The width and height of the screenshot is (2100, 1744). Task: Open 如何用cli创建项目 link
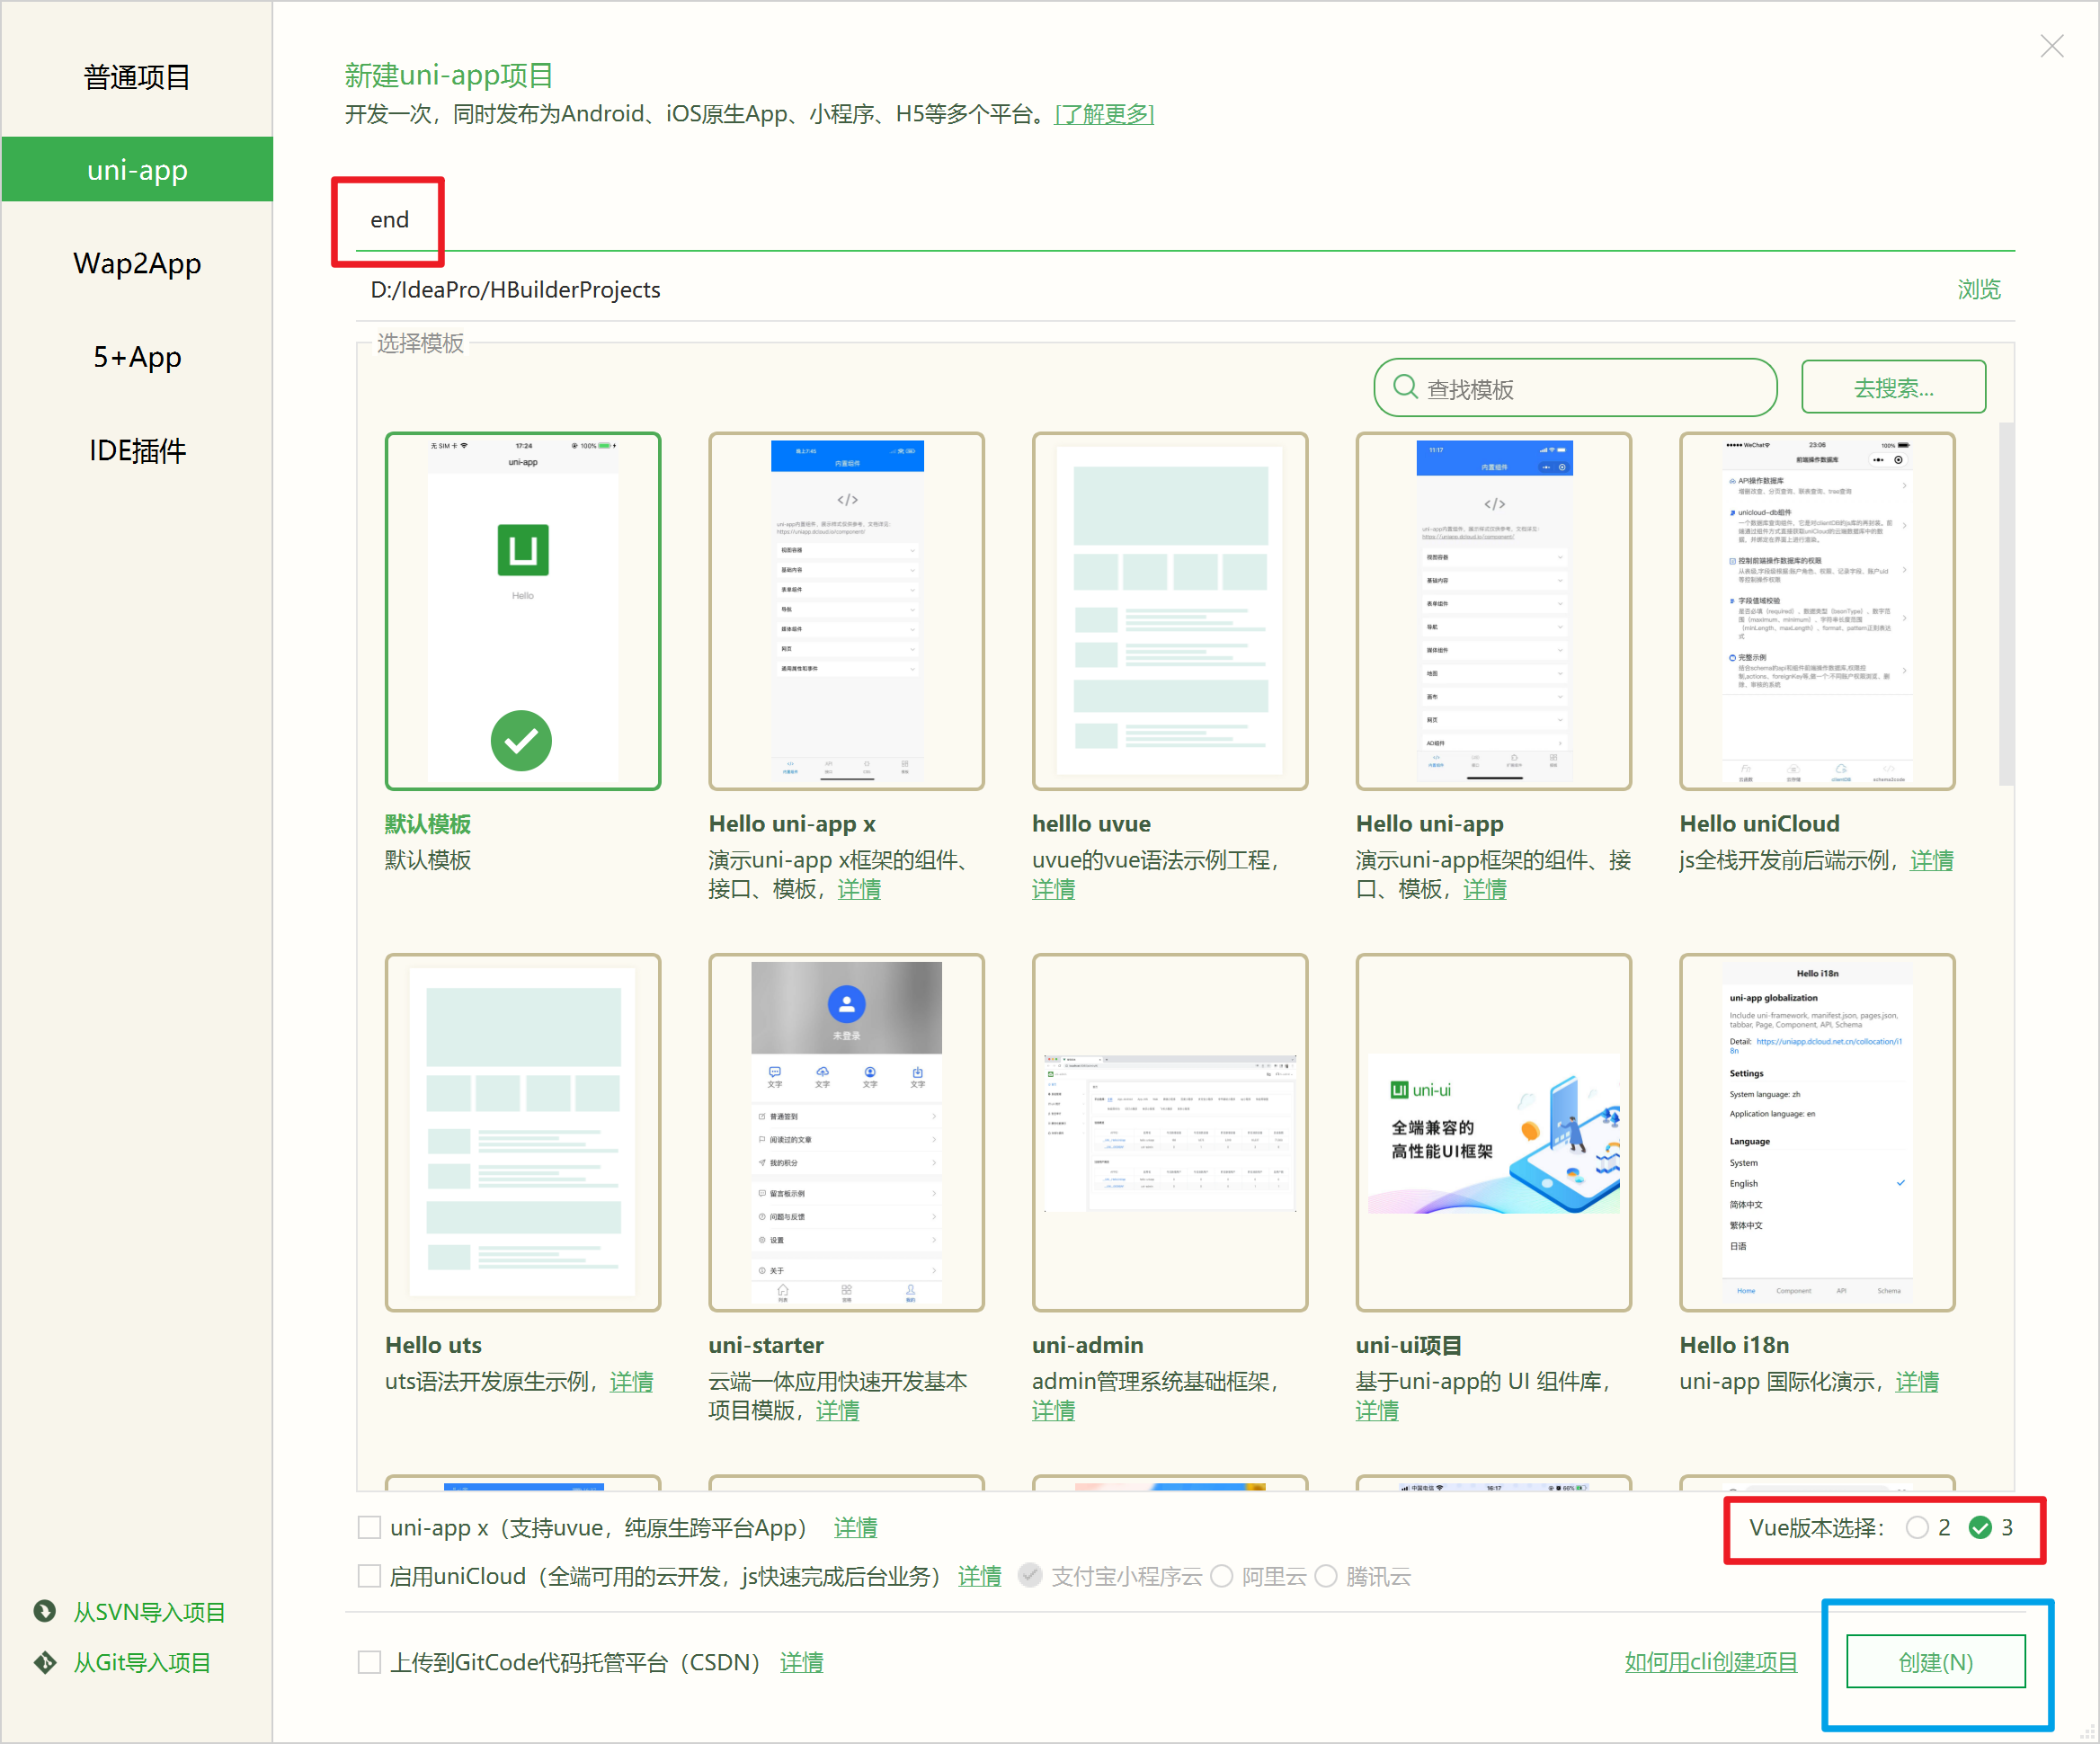click(1710, 1662)
